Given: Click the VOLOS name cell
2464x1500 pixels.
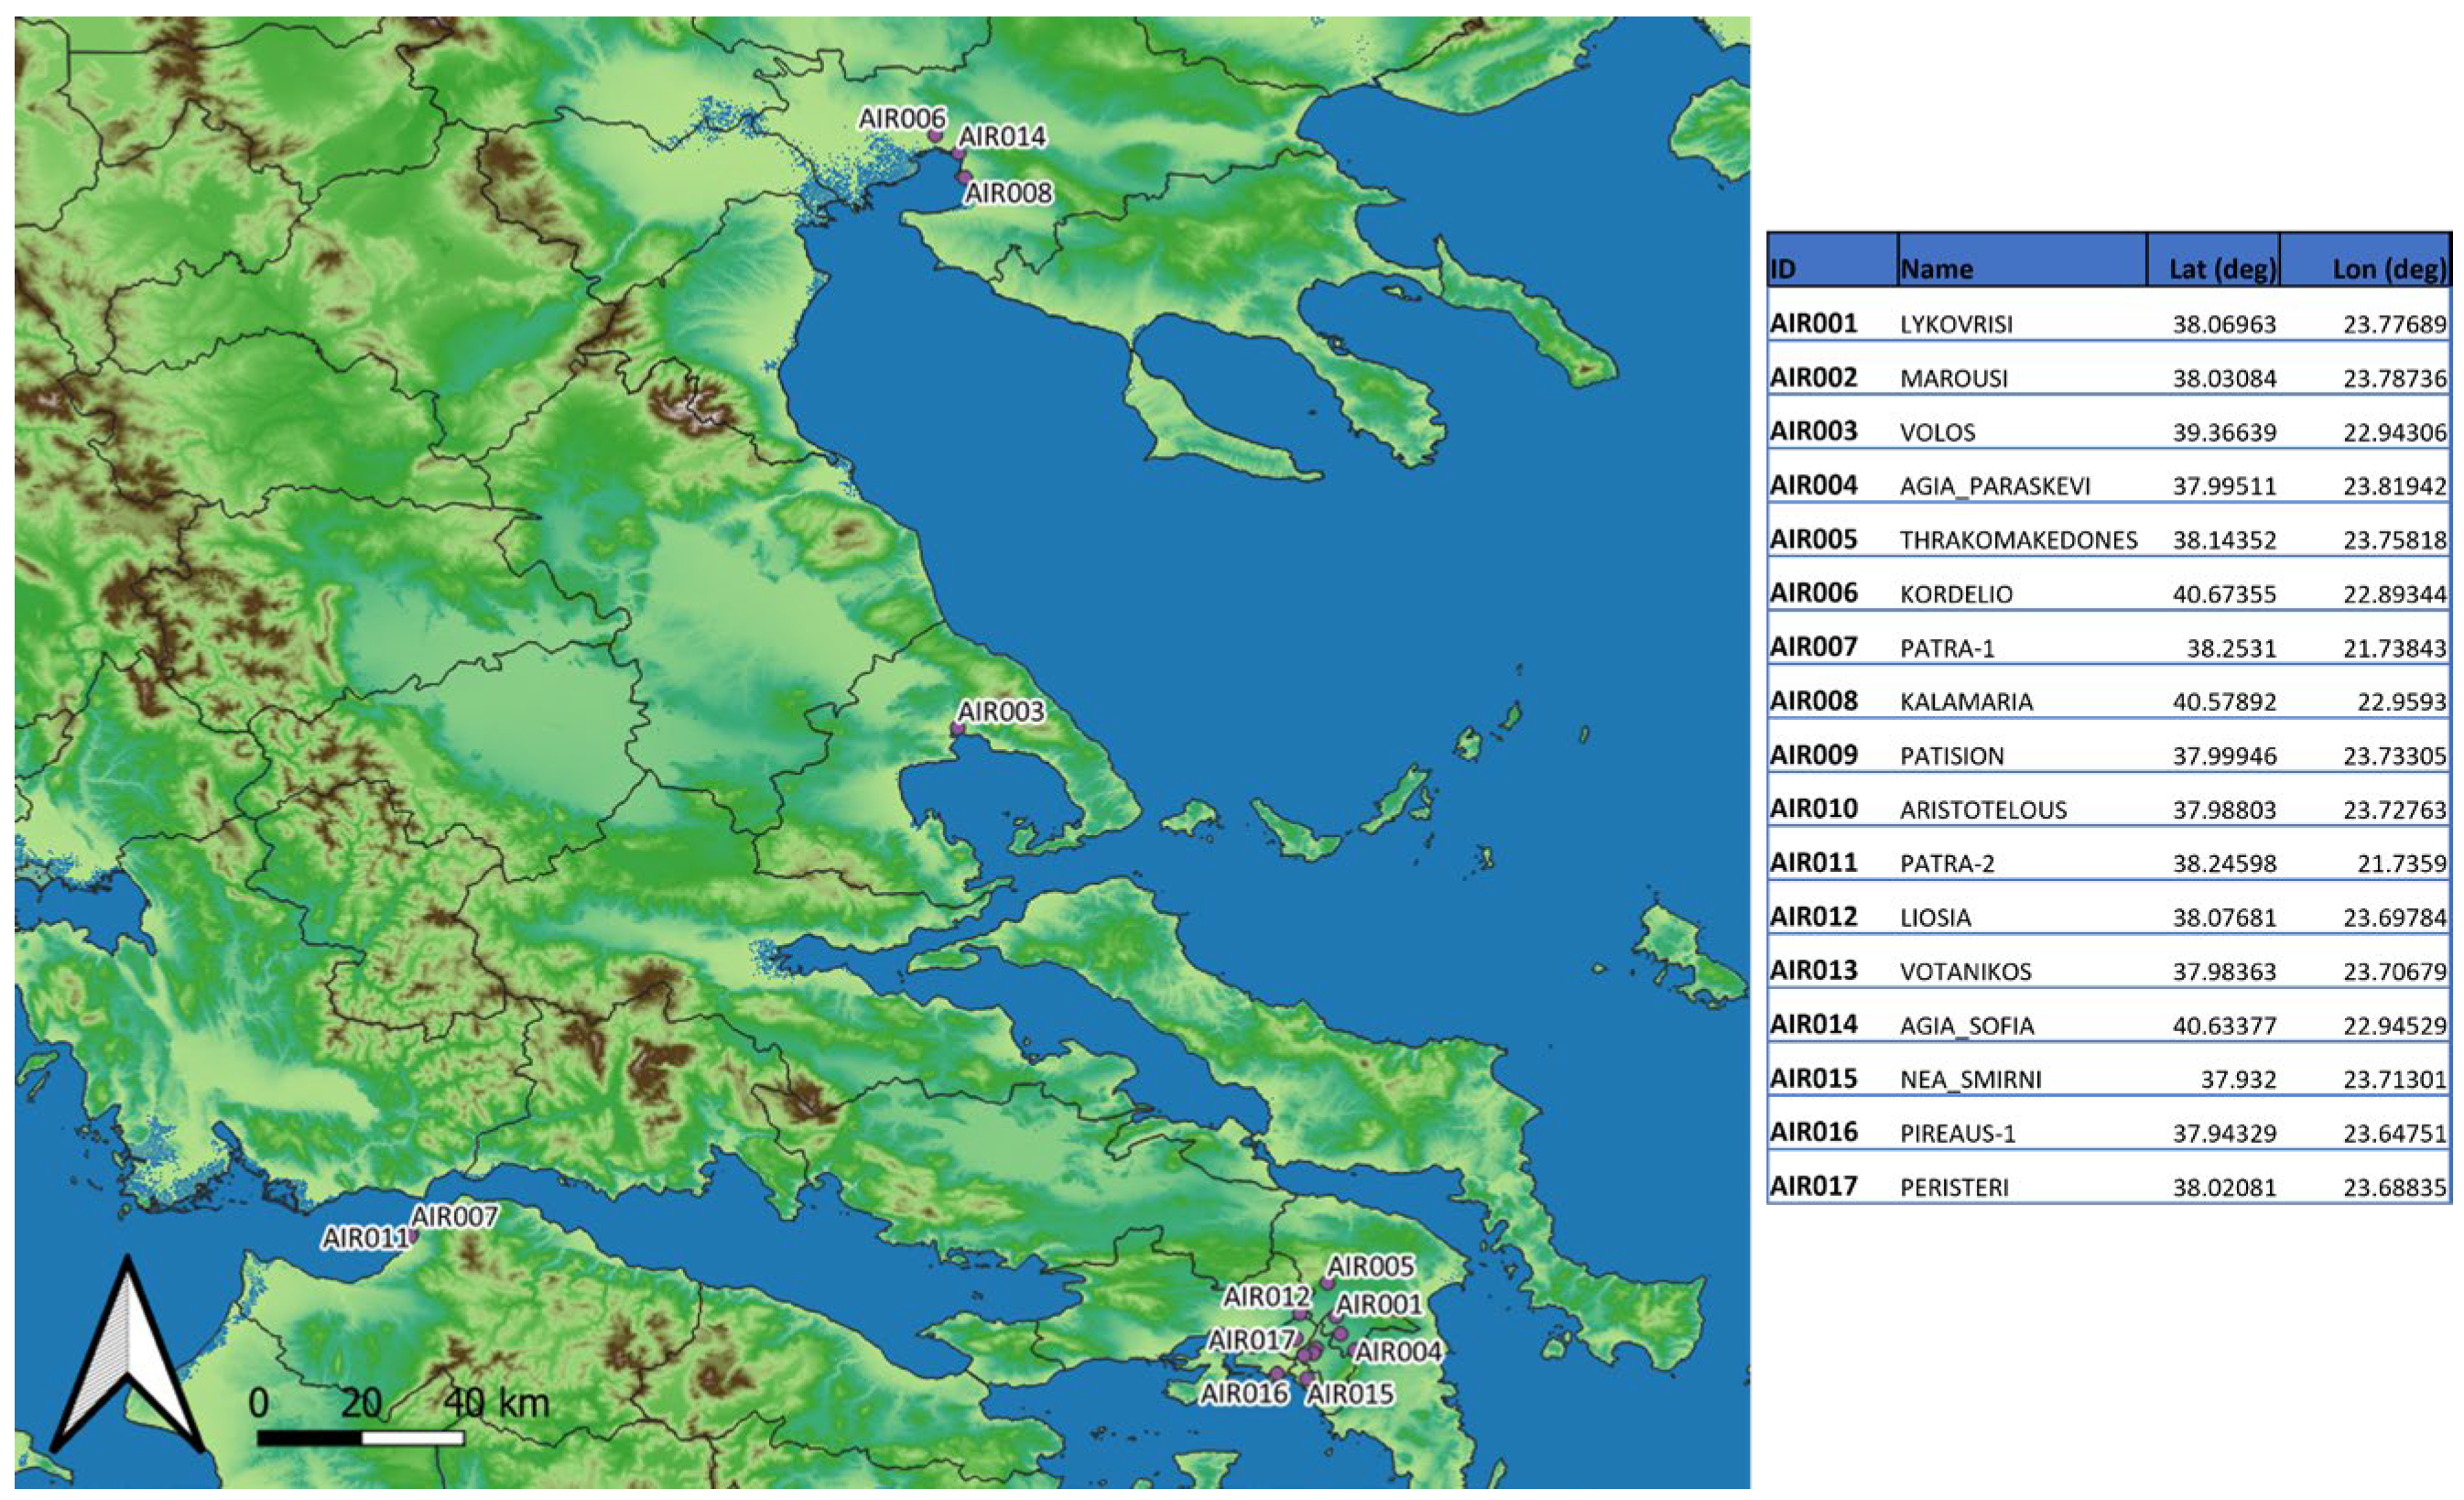Looking at the screenshot, I should coord(1938,433).
